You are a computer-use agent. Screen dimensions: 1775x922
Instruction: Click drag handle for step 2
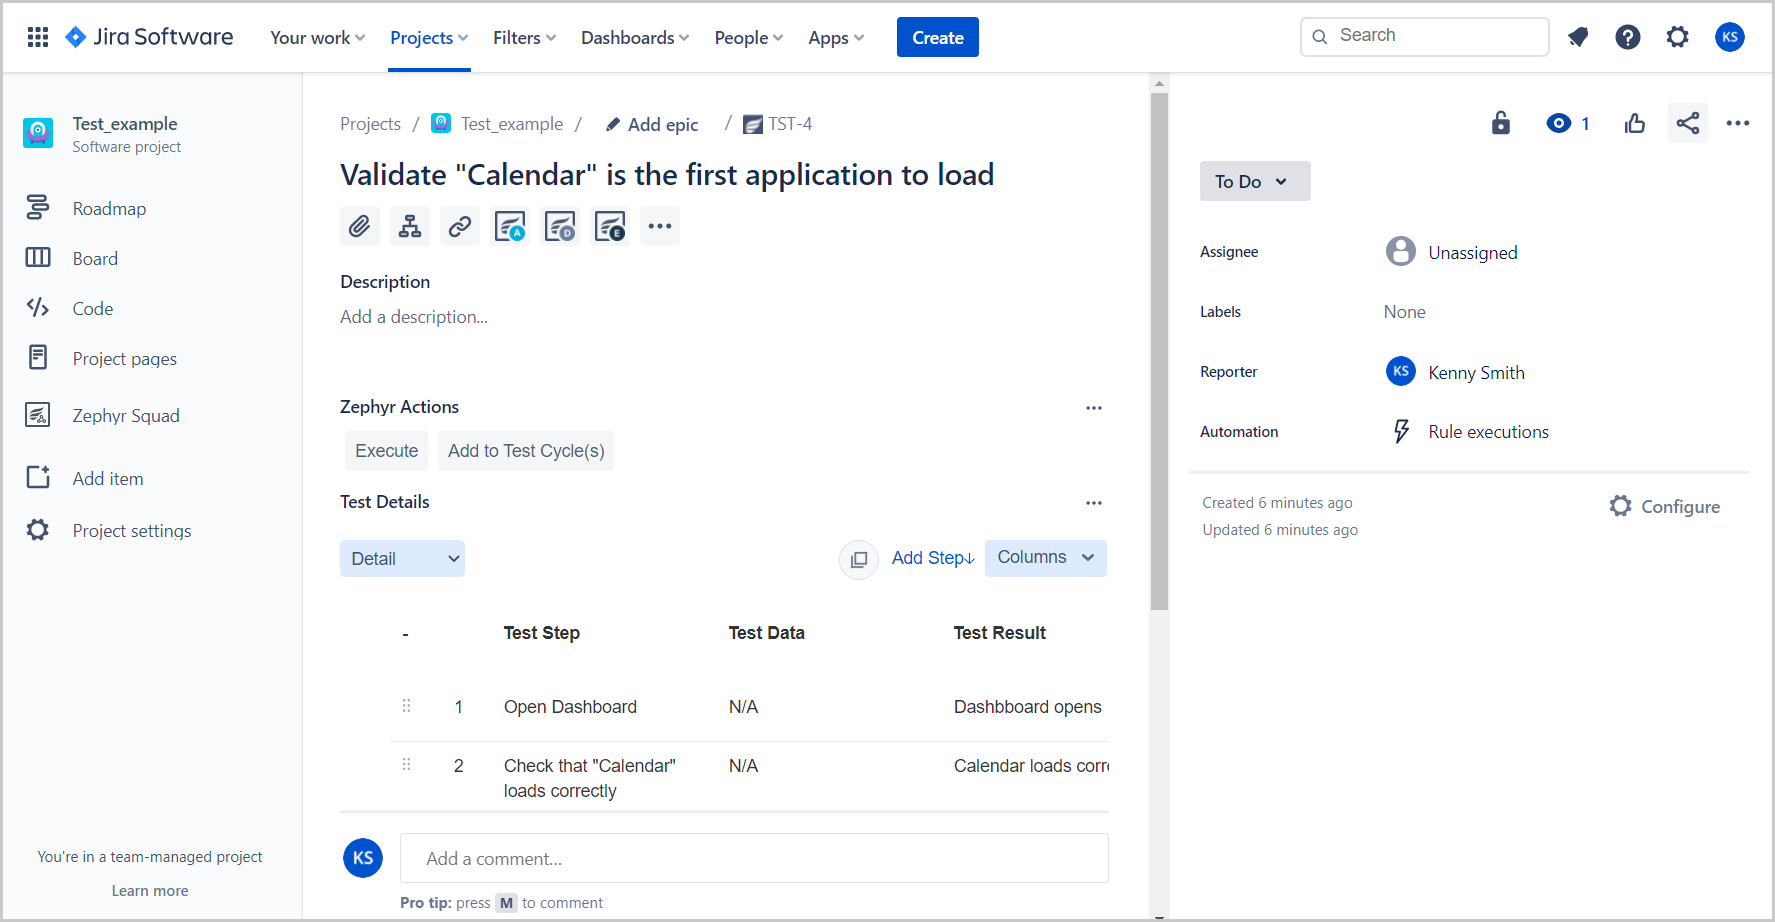tap(406, 765)
